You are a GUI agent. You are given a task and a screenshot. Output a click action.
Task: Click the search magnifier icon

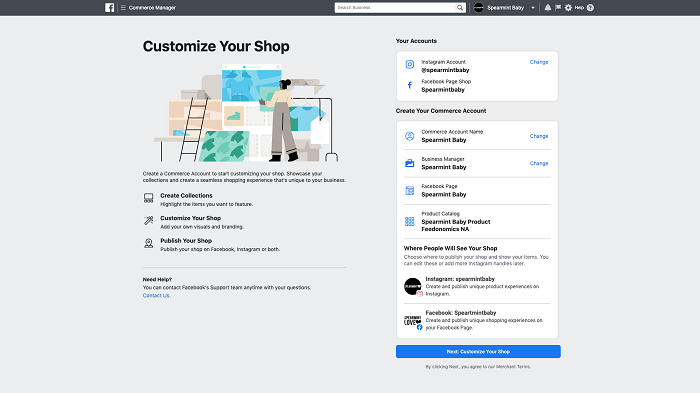click(459, 8)
